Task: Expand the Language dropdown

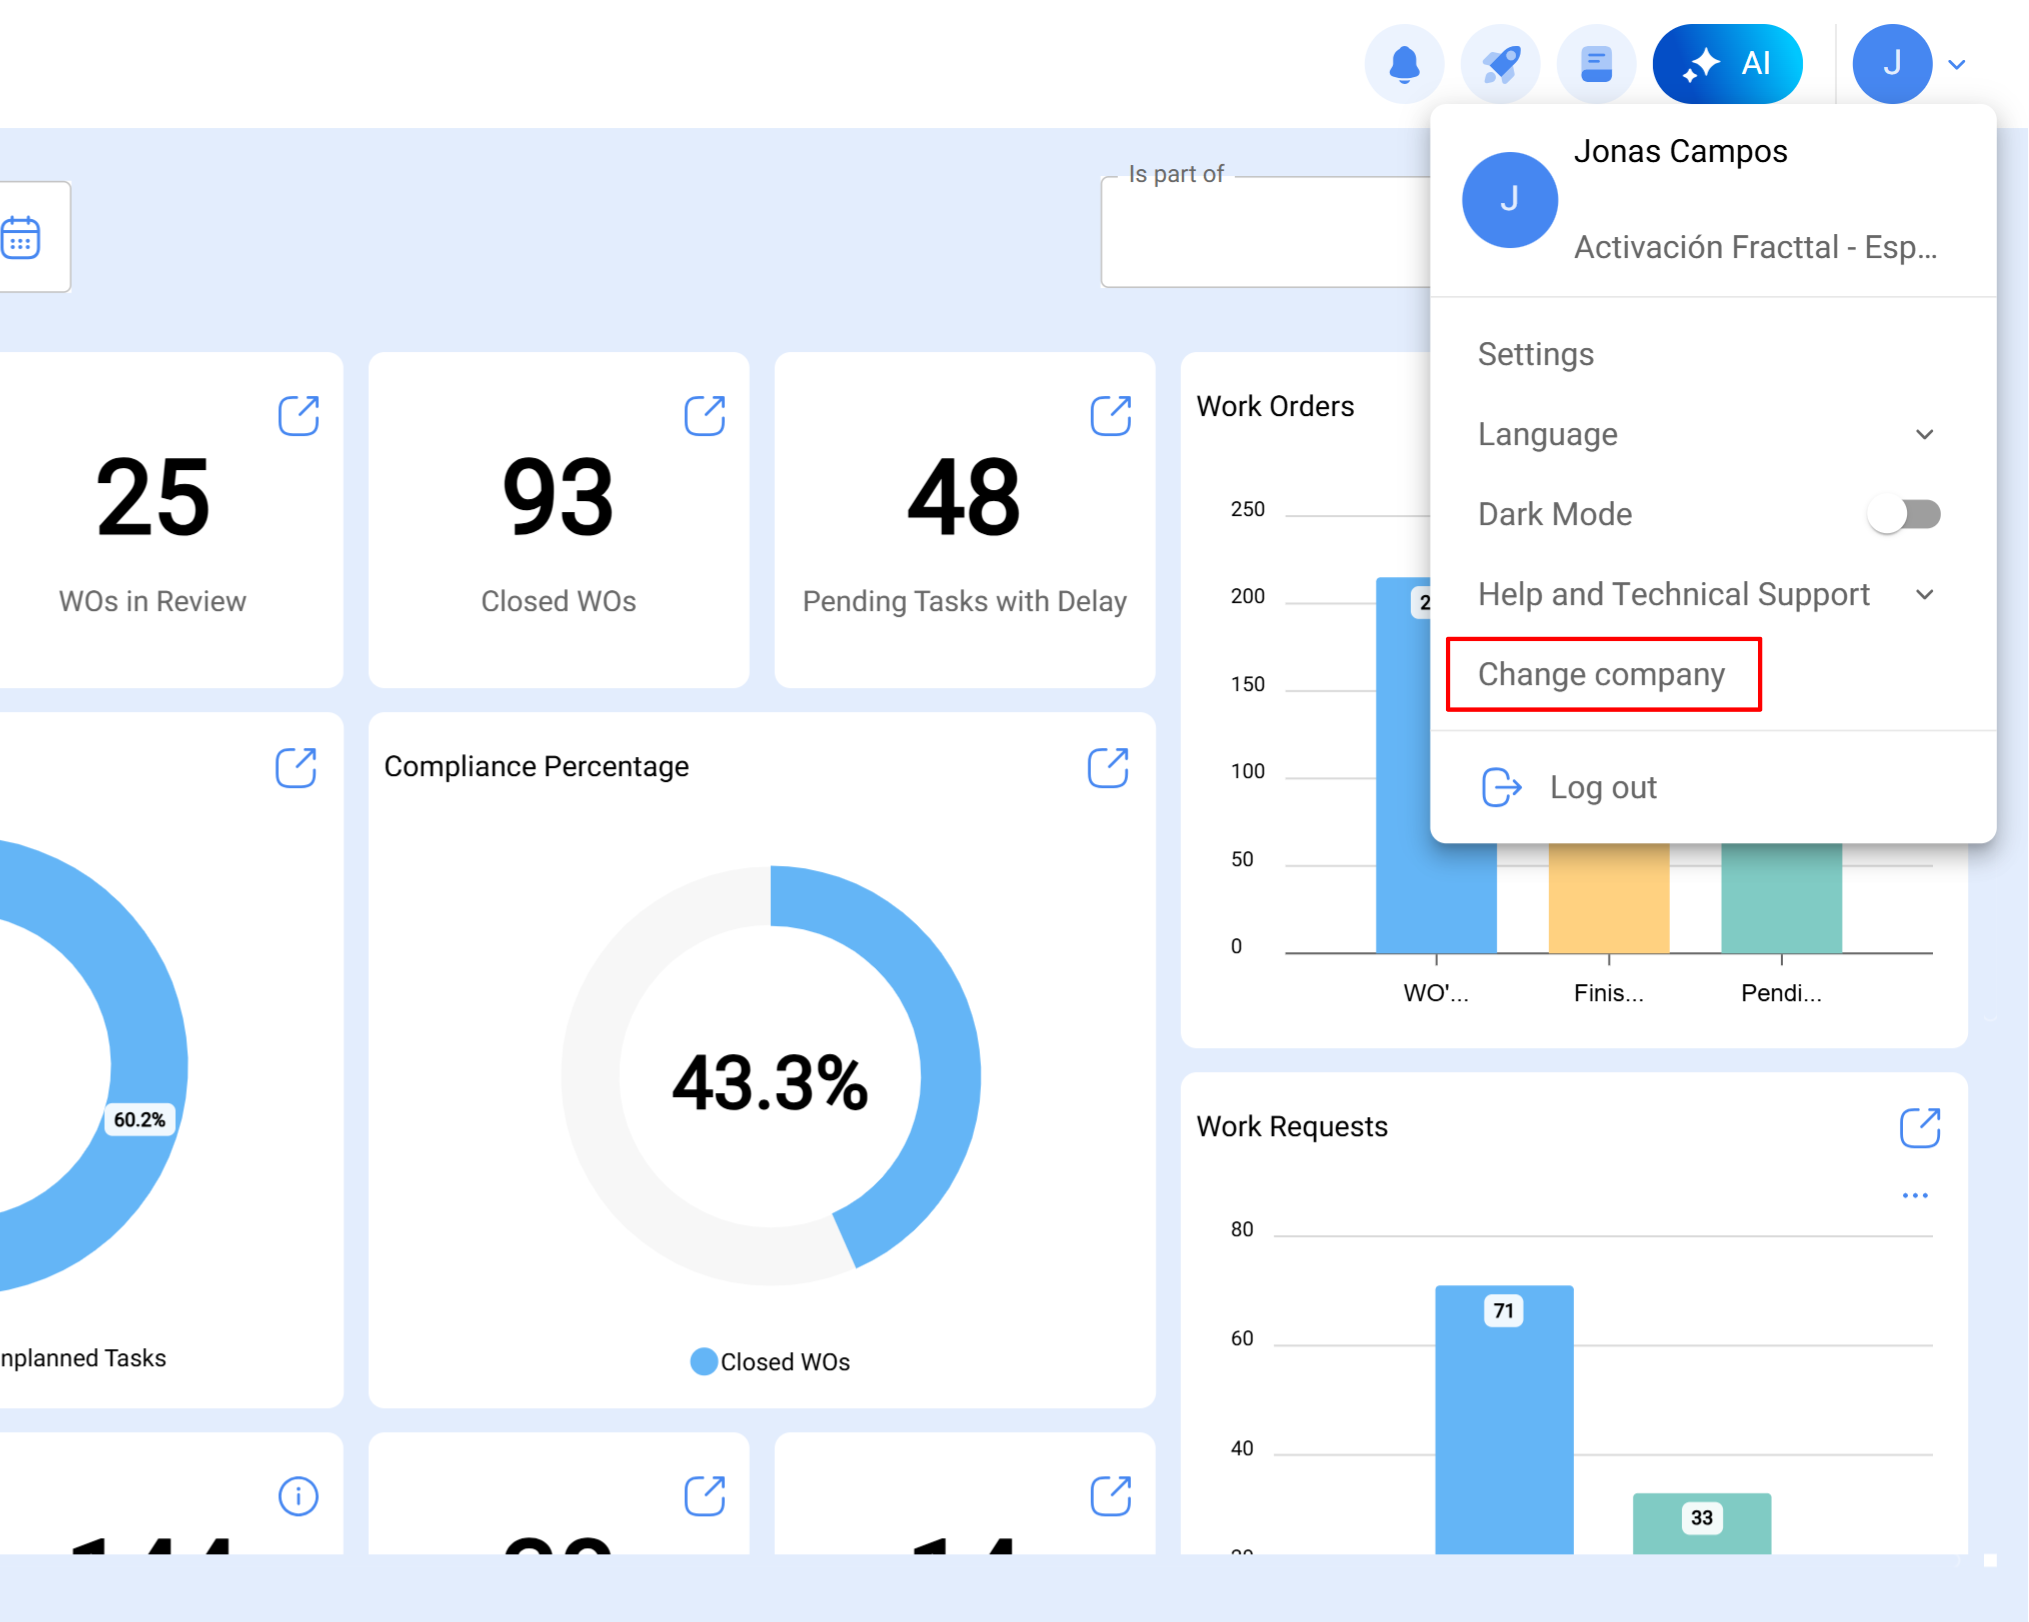Action: click(x=1925, y=434)
